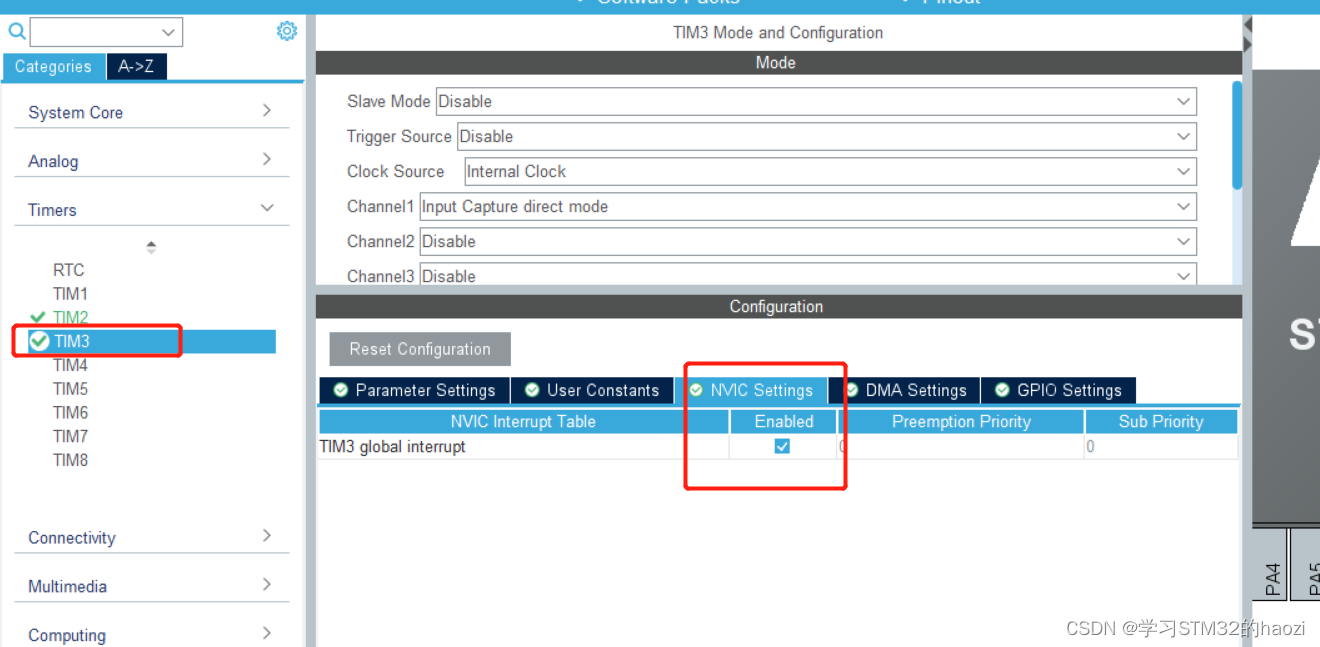Expand the Analog category
Image resolution: width=1320 pixels, height=647 pixels.
click(x=151, y=161)
